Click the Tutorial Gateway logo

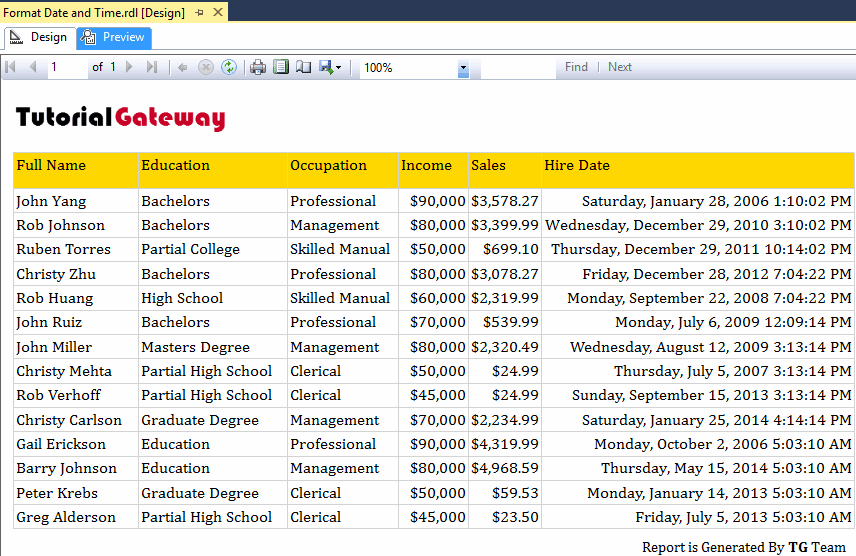click(121, 118)
